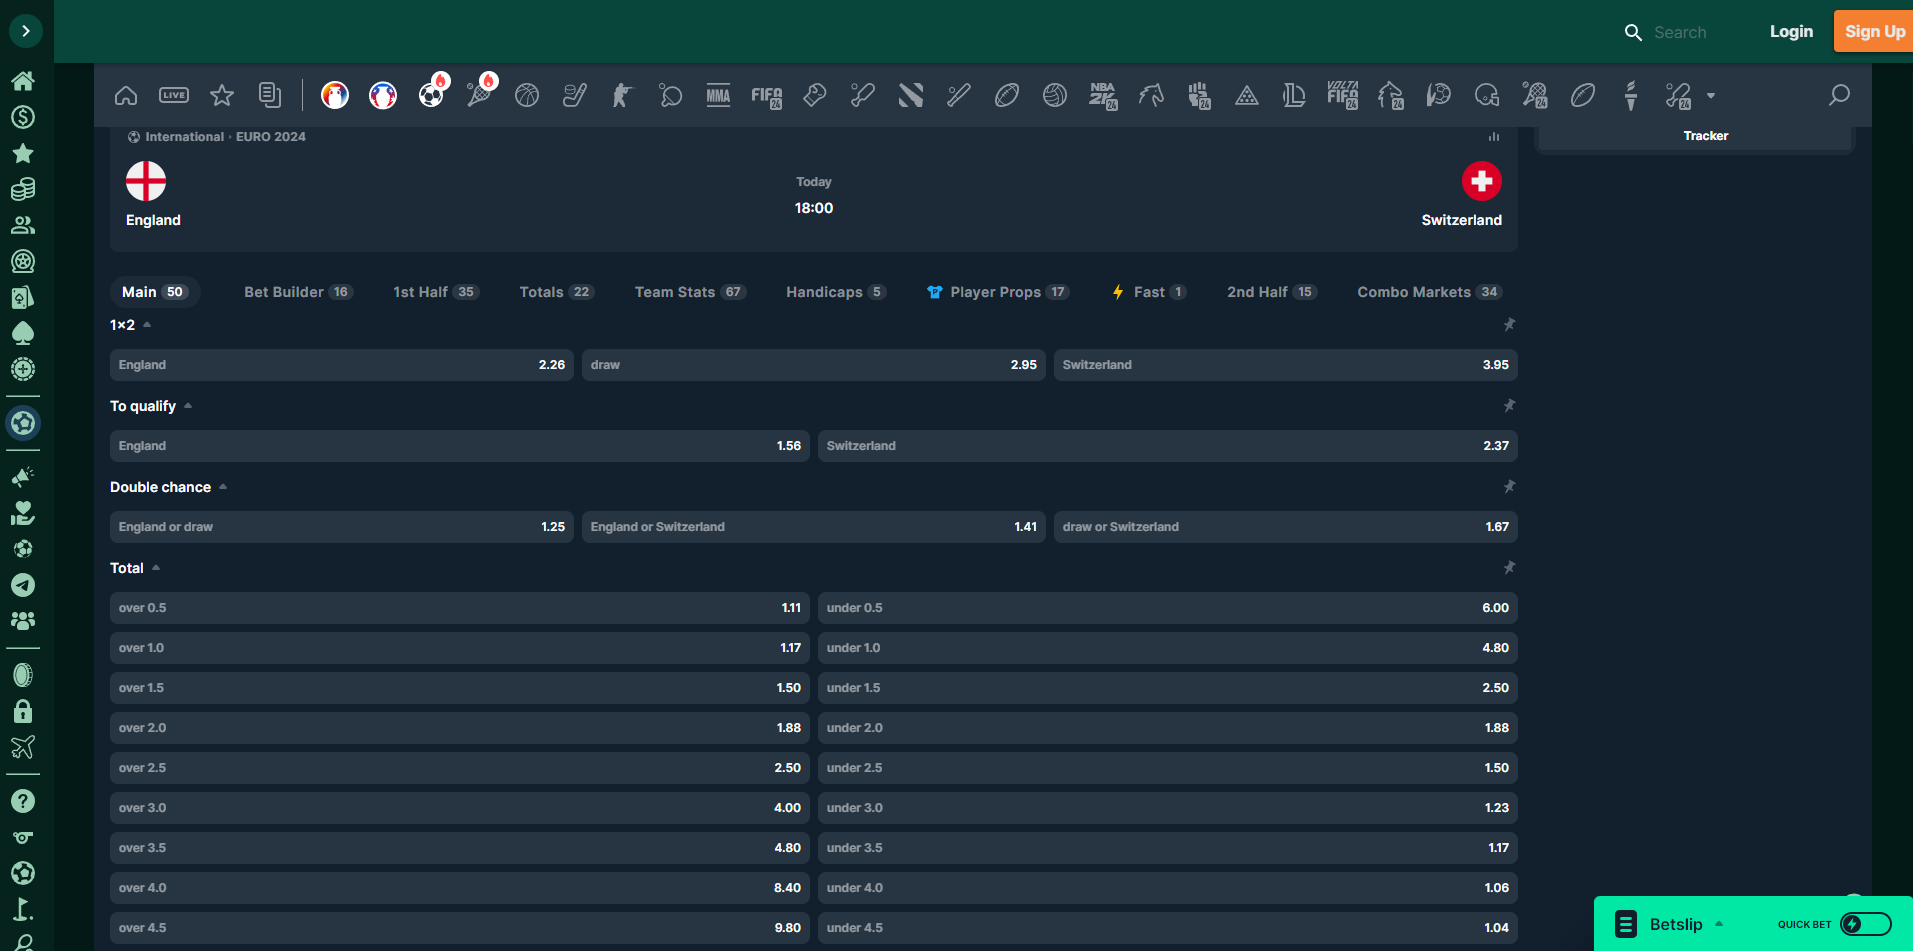Viewport: 1913px width, 951px height.
Task: Collapse the Total market section
Action: (x=156, y=567)
